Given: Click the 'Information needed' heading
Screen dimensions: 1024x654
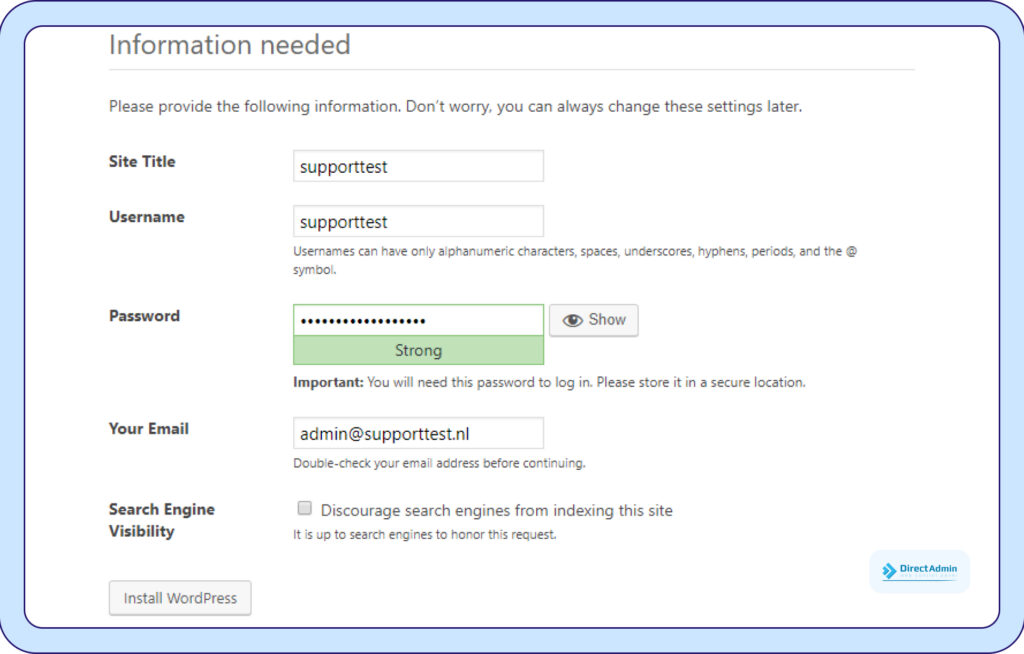Looking at the screenshot, I should click(x=230, y=45).
